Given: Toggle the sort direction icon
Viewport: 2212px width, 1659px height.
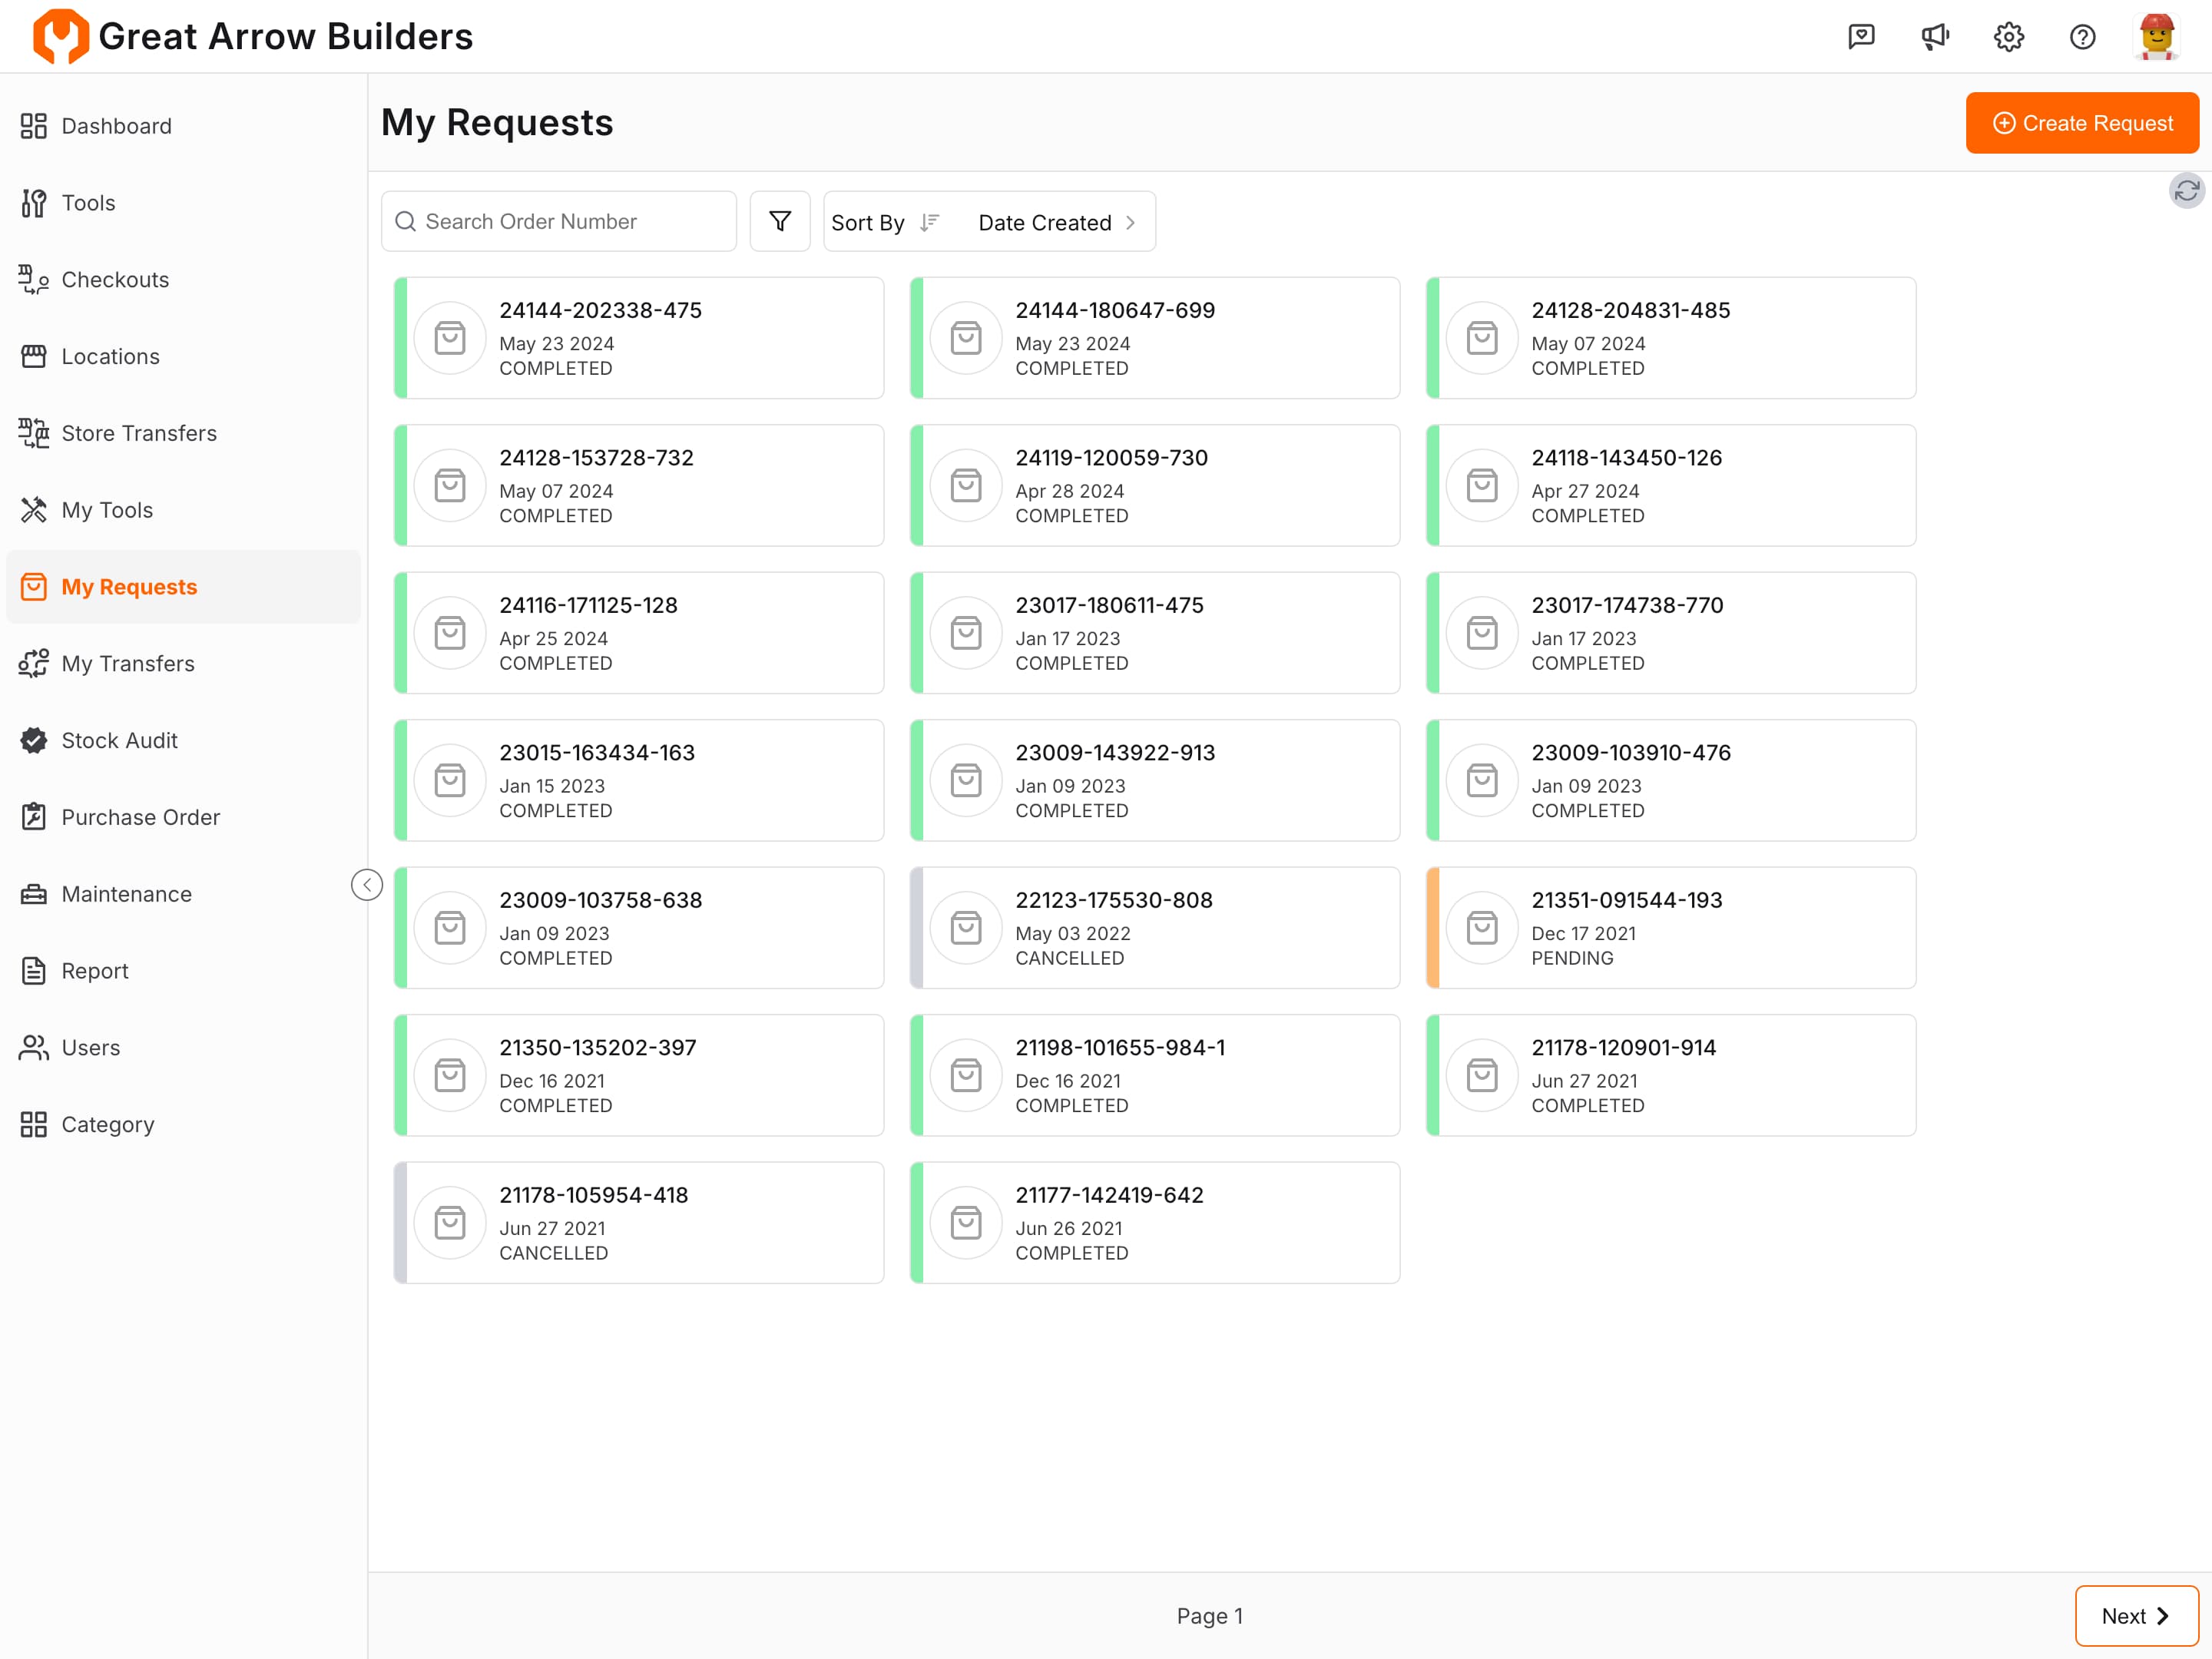Looking at the screenshot, I should point(930,222).
